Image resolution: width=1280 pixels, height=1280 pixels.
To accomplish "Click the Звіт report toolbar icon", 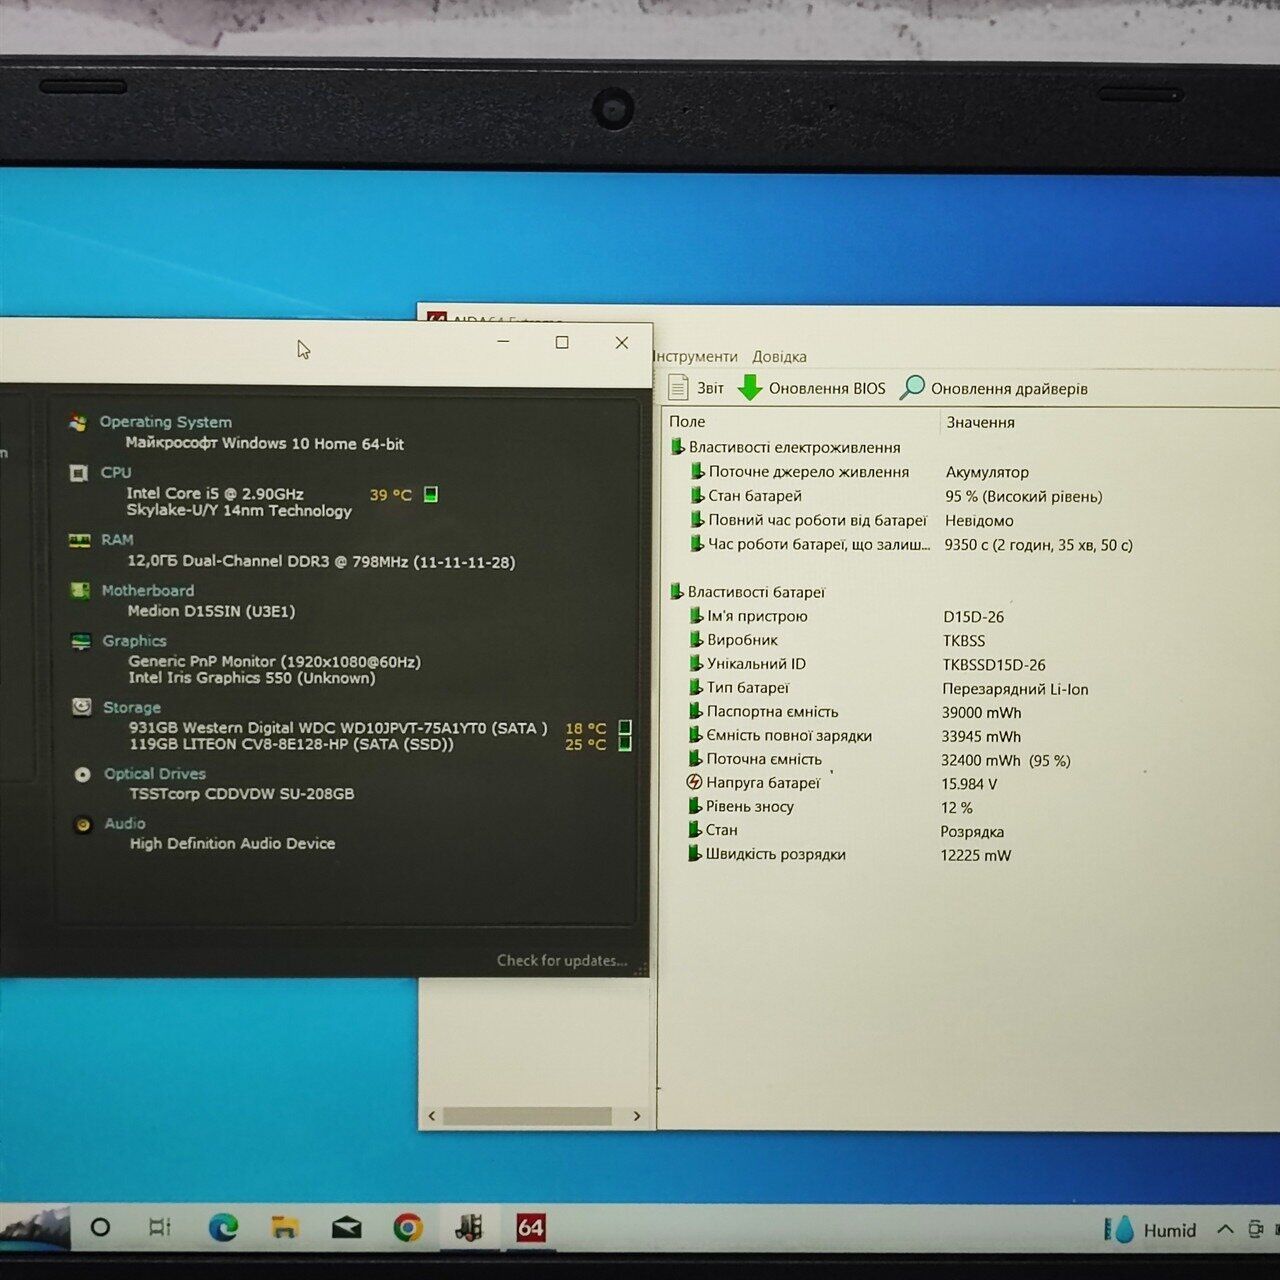I will [x=679, y=387].
